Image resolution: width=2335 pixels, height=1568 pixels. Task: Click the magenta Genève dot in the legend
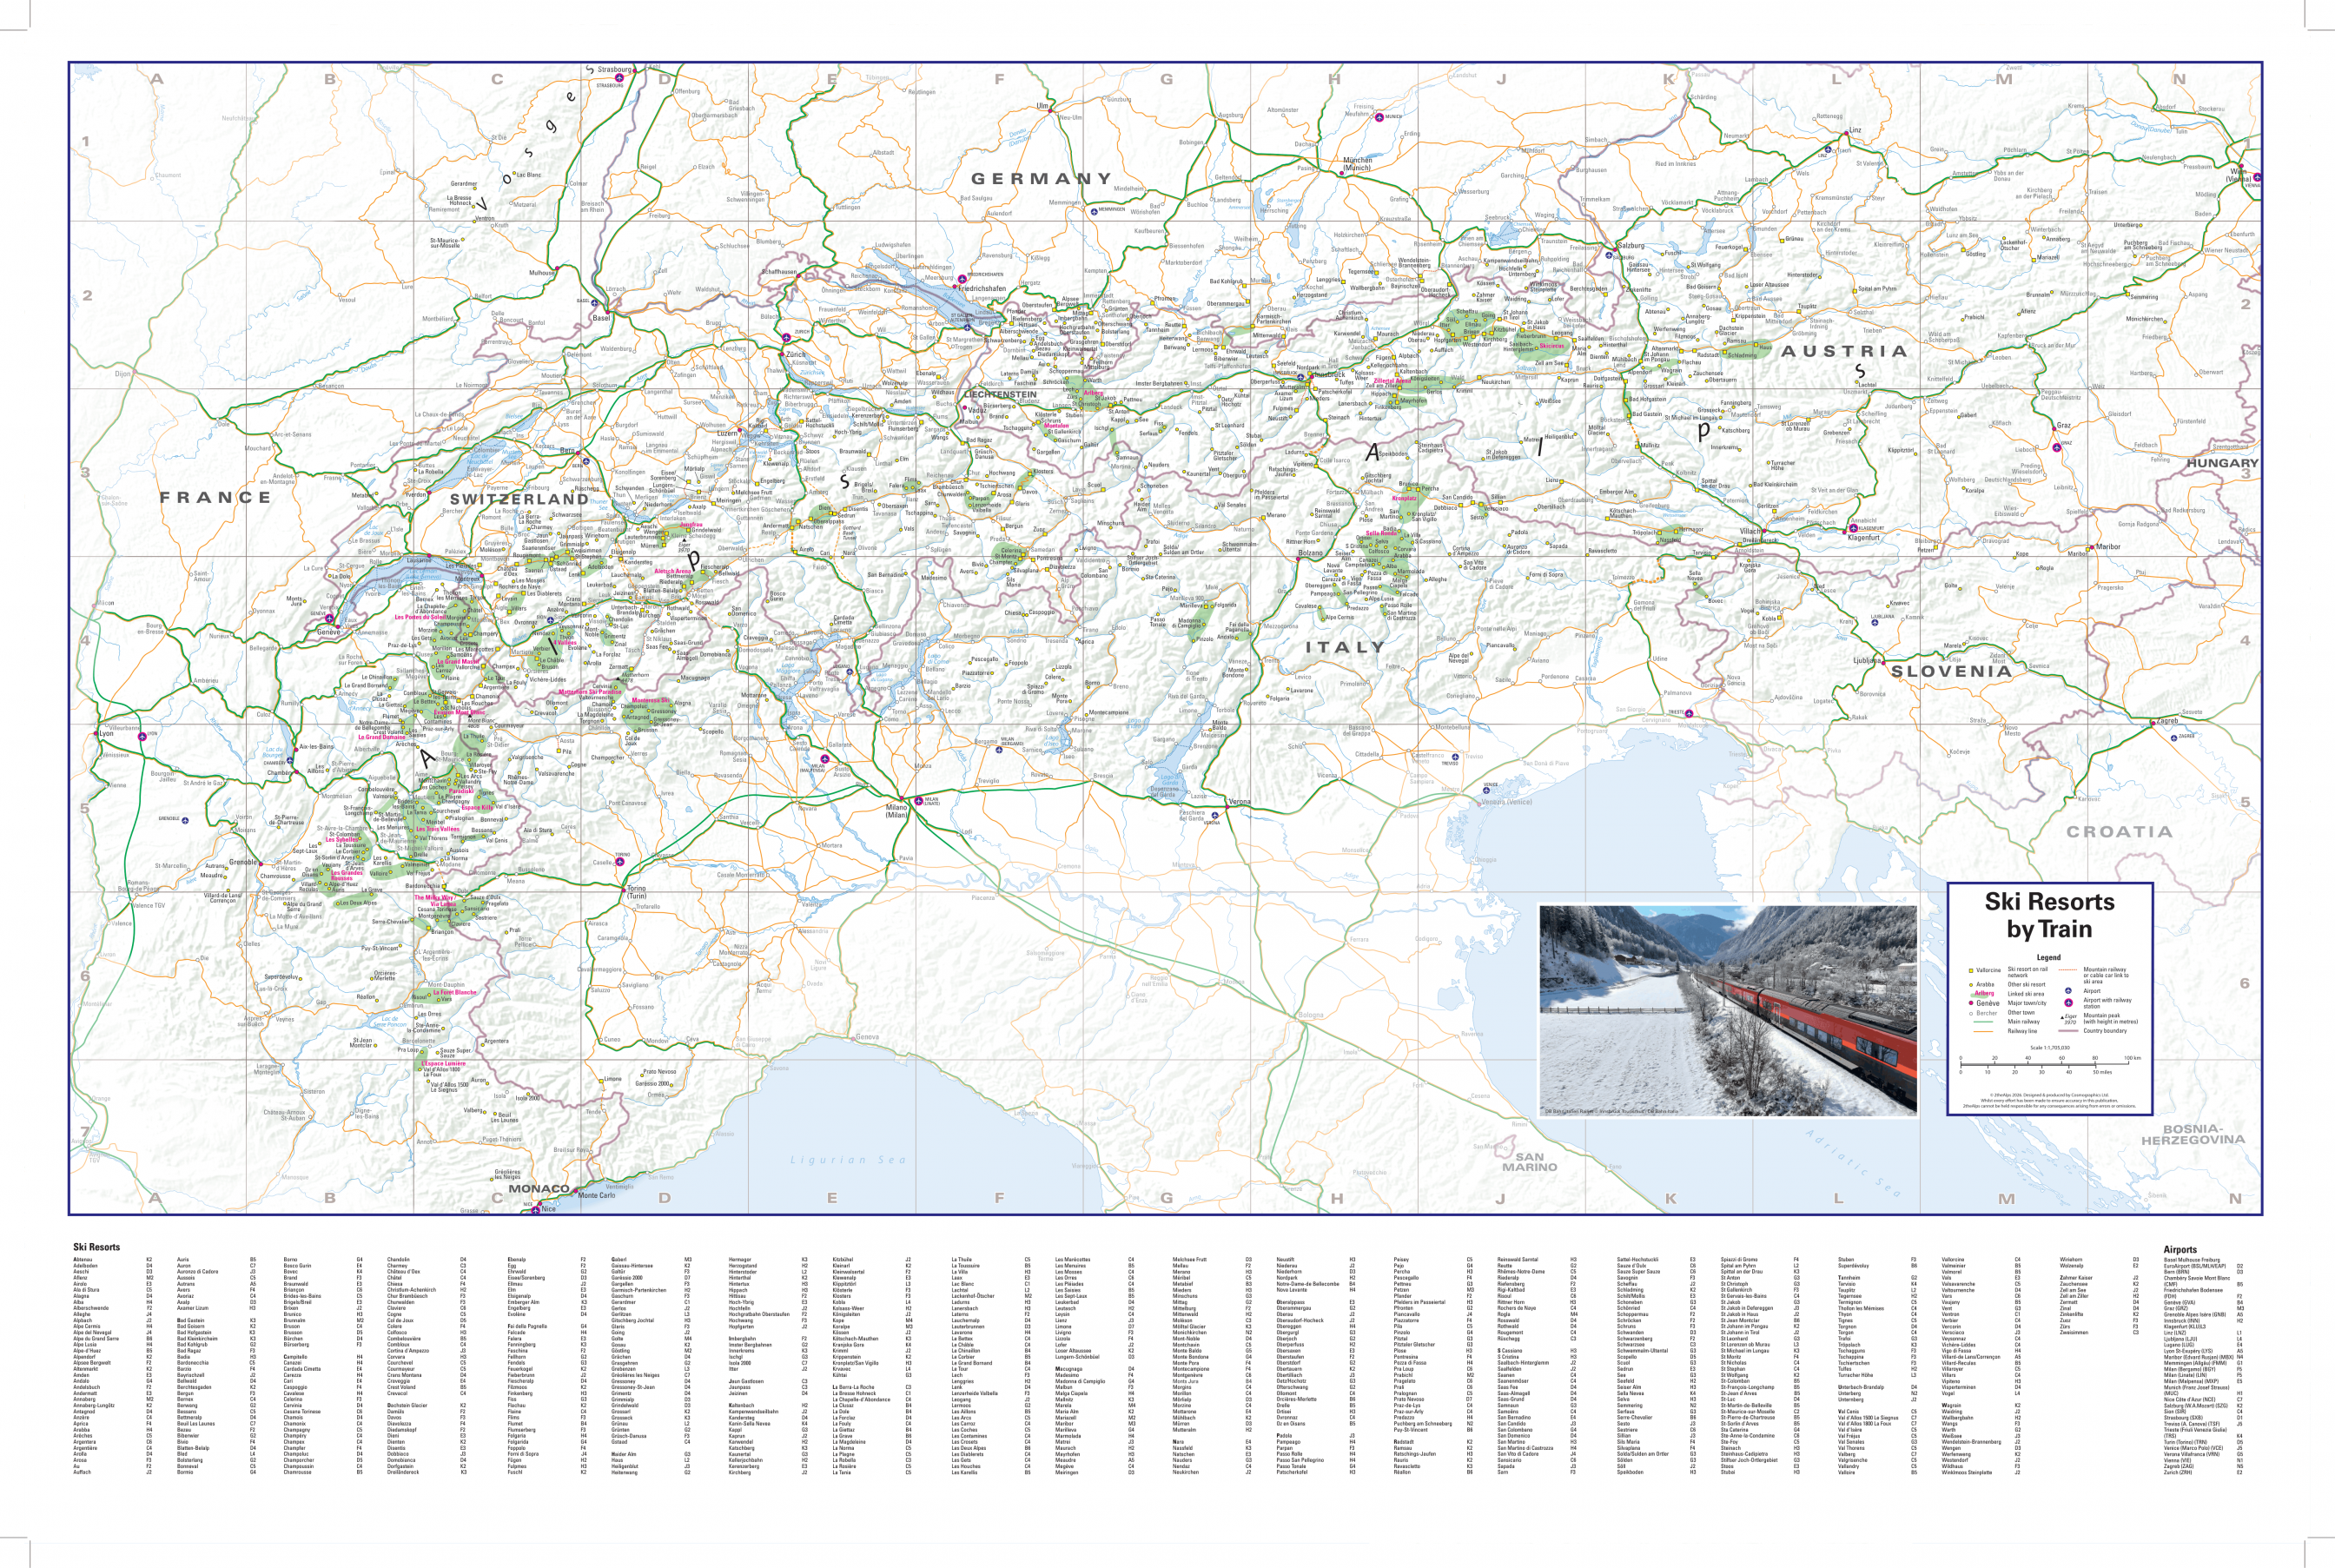1972,1003
